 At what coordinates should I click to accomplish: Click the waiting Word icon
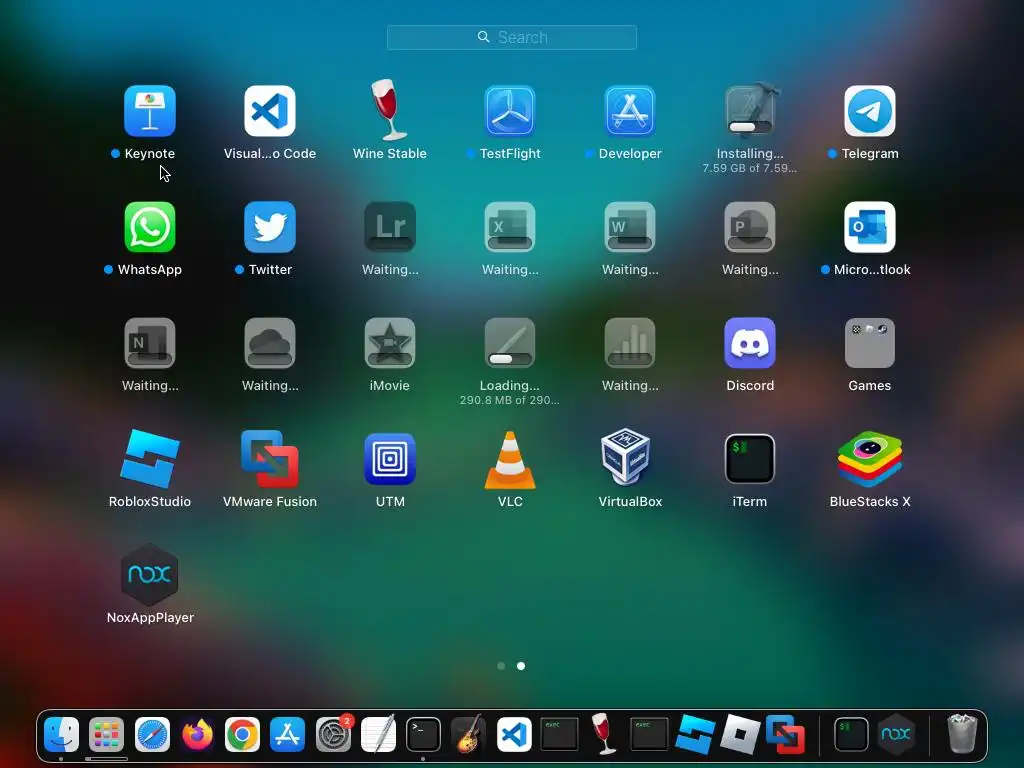point(630,227)
